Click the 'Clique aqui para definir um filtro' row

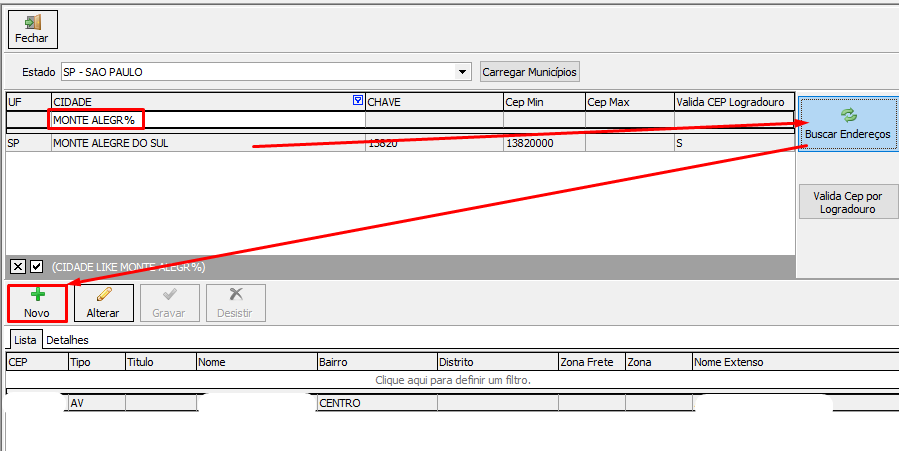(452, 380)
